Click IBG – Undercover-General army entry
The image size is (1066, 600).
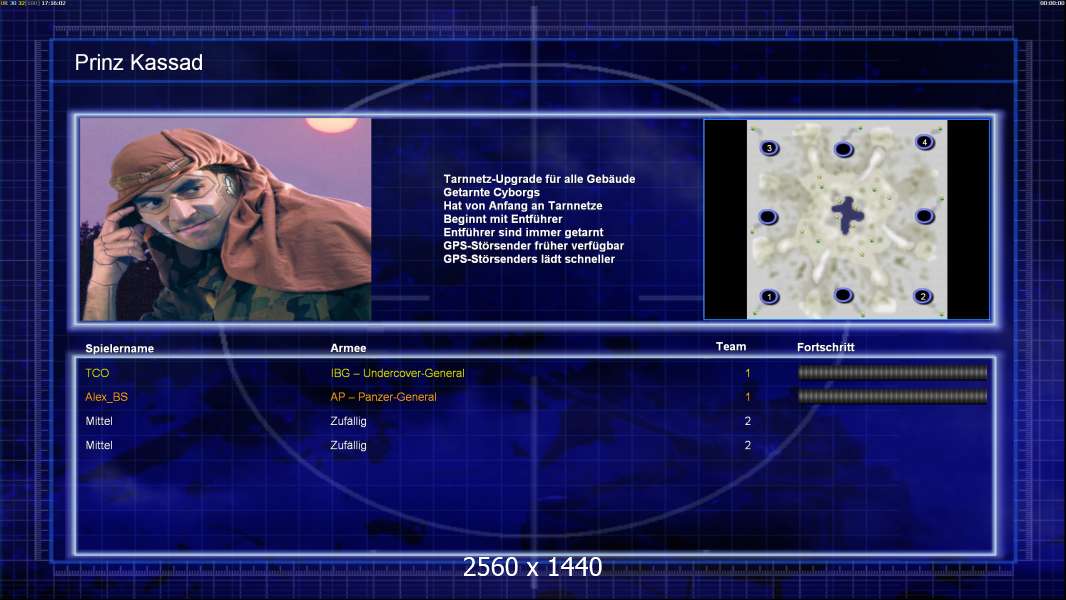[398, 373]
